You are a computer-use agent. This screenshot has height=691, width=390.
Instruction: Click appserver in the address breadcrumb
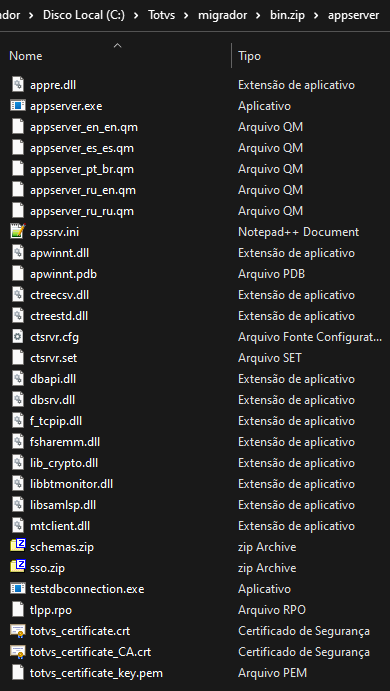pyautogui.click(x=353, y=15)
